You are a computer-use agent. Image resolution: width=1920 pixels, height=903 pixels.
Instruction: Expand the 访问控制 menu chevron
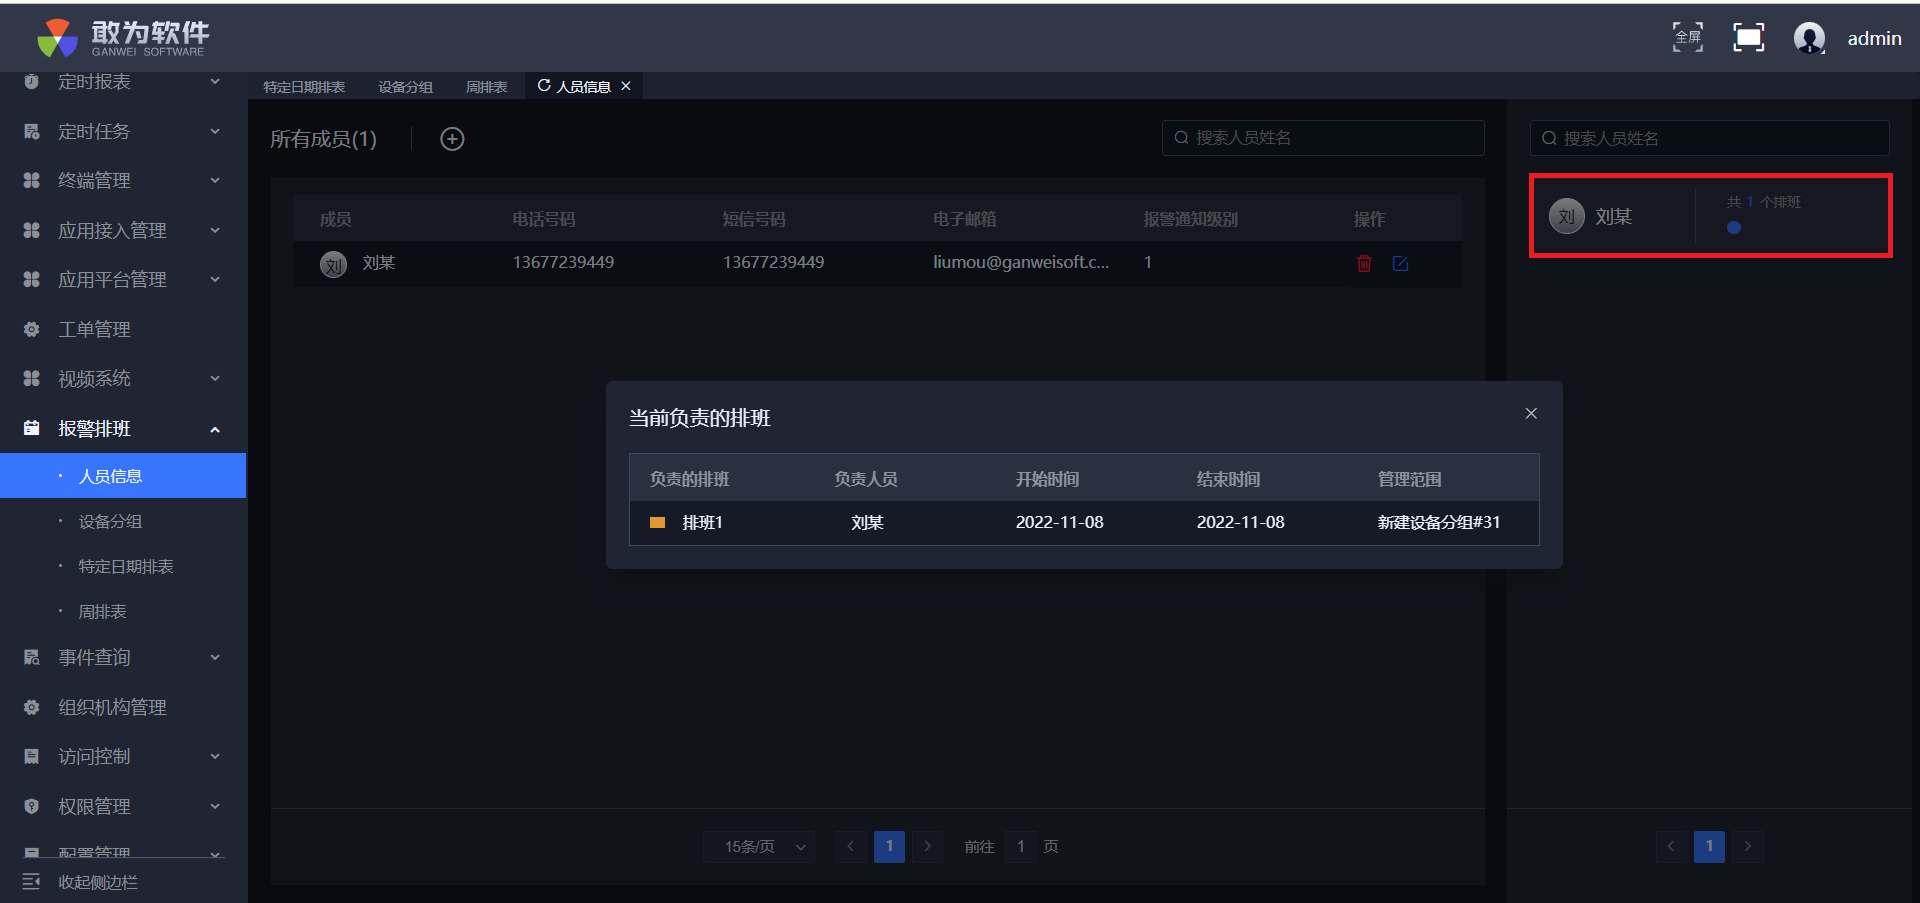[215, 756]
